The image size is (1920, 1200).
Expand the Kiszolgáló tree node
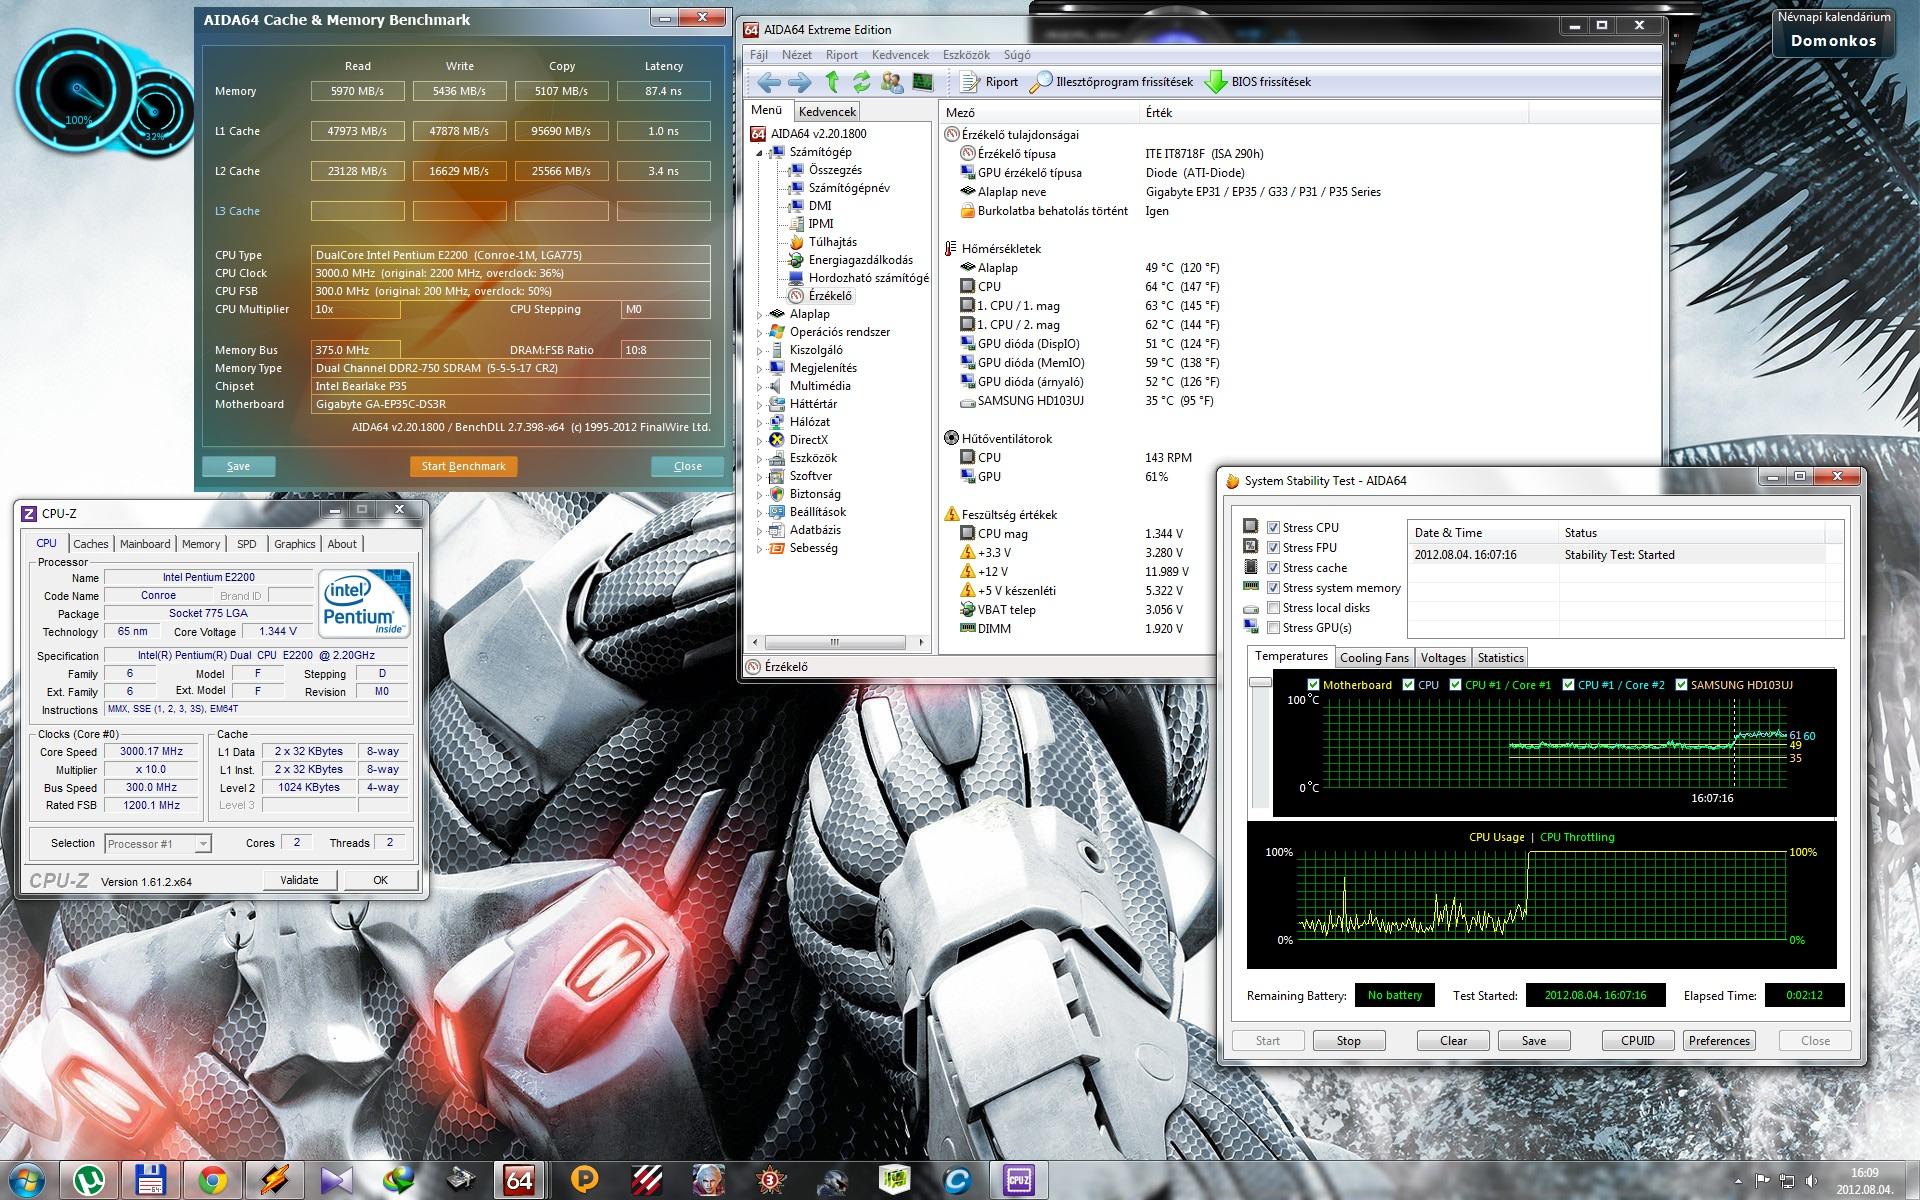pyautogui.click(x=760, y=350)
